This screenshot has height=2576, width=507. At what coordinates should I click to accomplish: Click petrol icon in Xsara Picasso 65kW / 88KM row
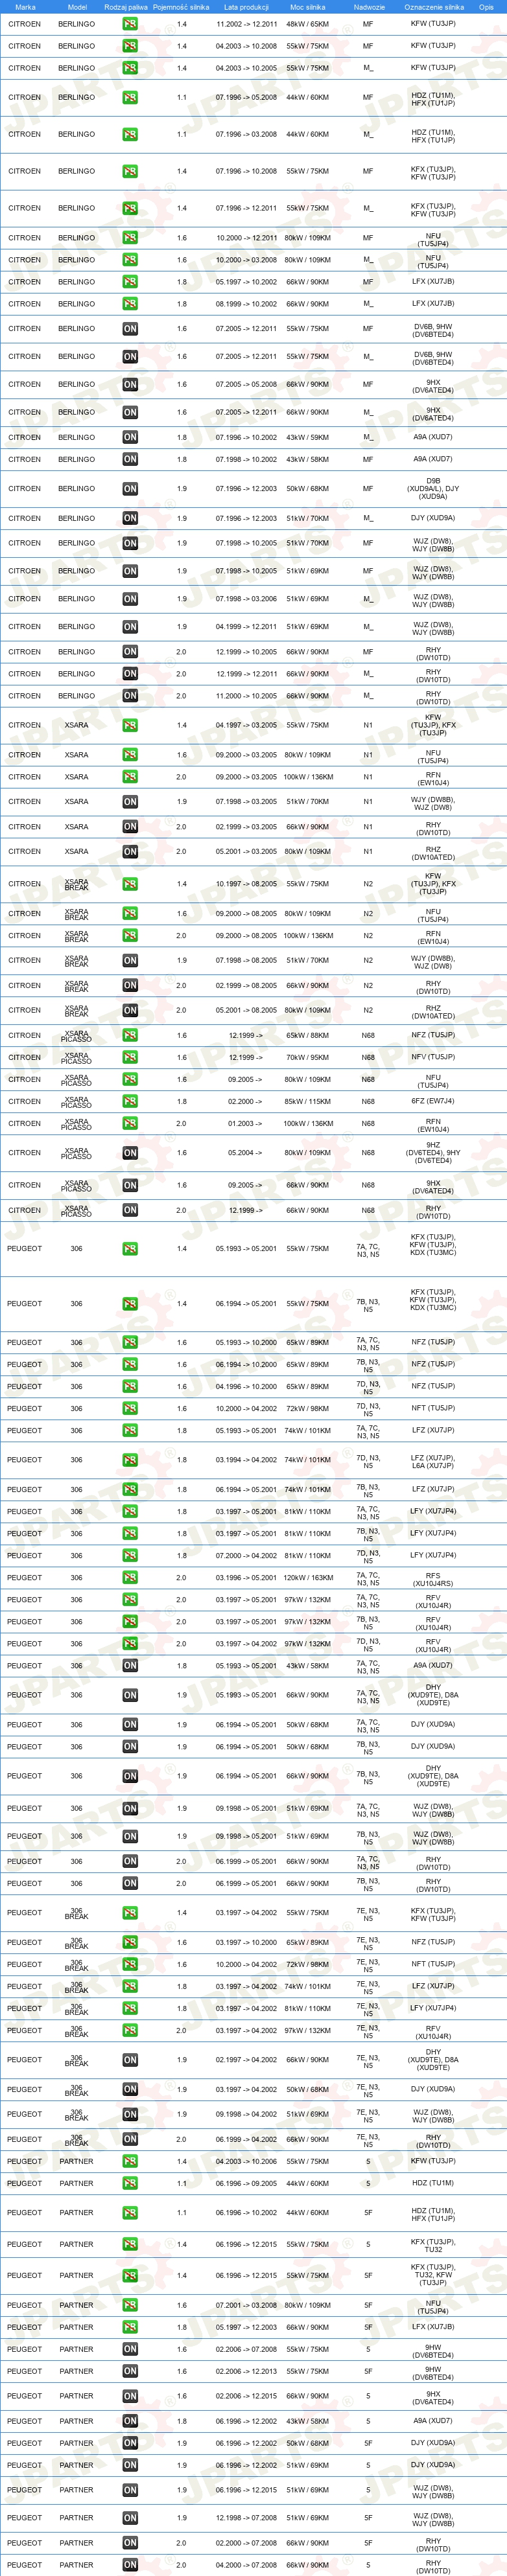130,1035
